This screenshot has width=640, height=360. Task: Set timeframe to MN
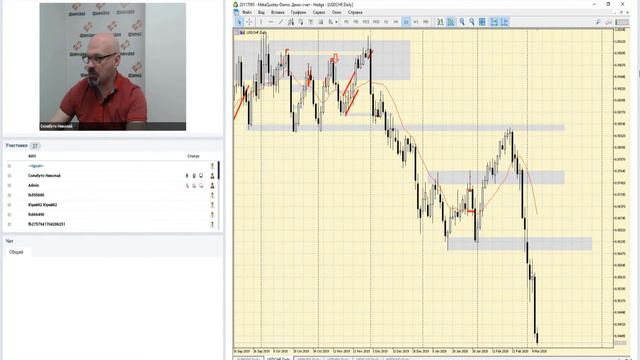click(426, 22)
